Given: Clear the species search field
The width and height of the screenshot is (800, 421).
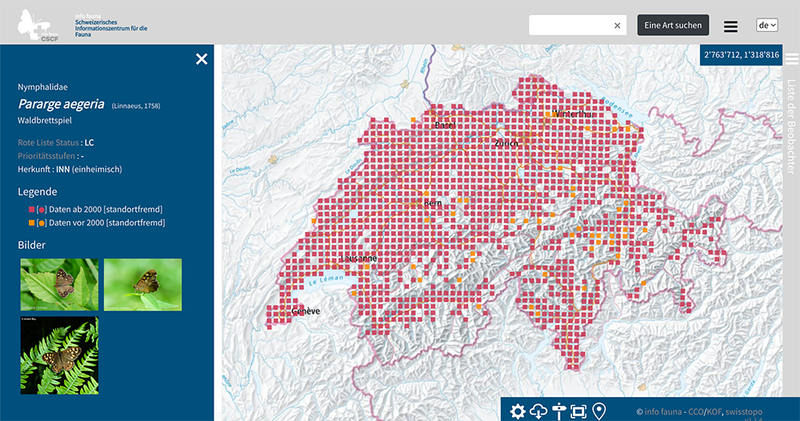Looking at the screenshot, I should (x=617, y=25).
